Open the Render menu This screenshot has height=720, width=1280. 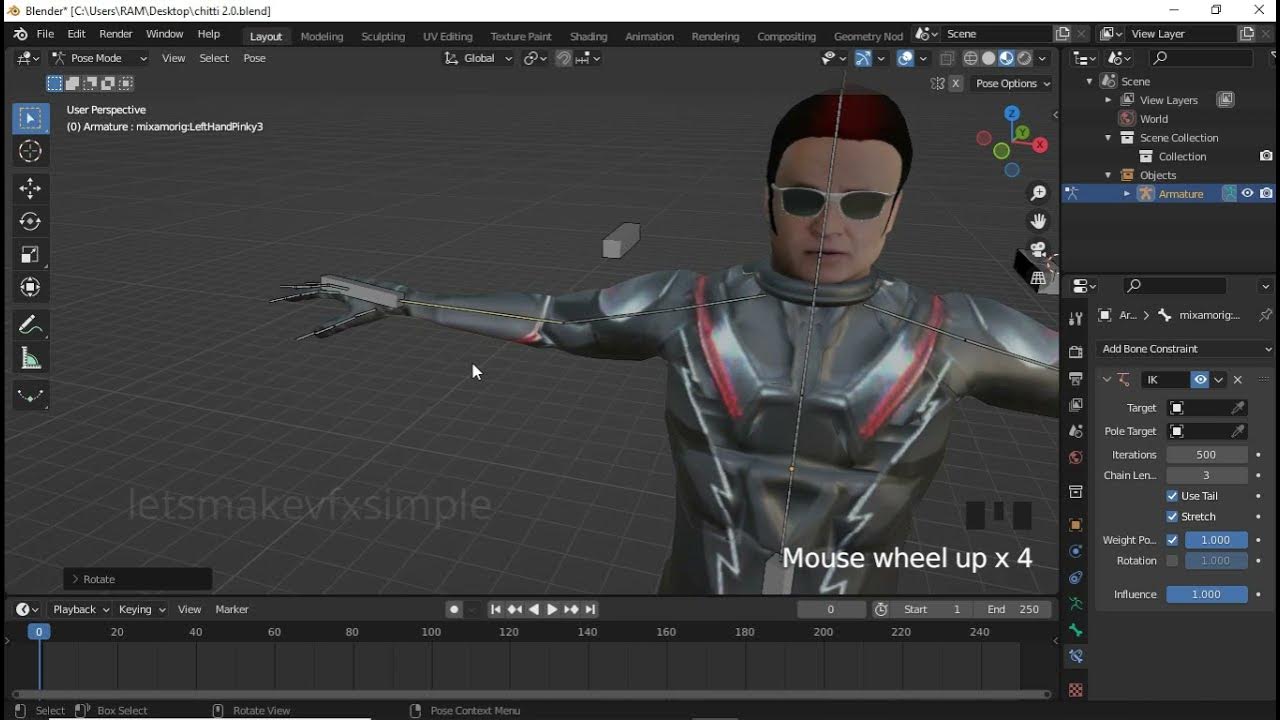[116, 34]
